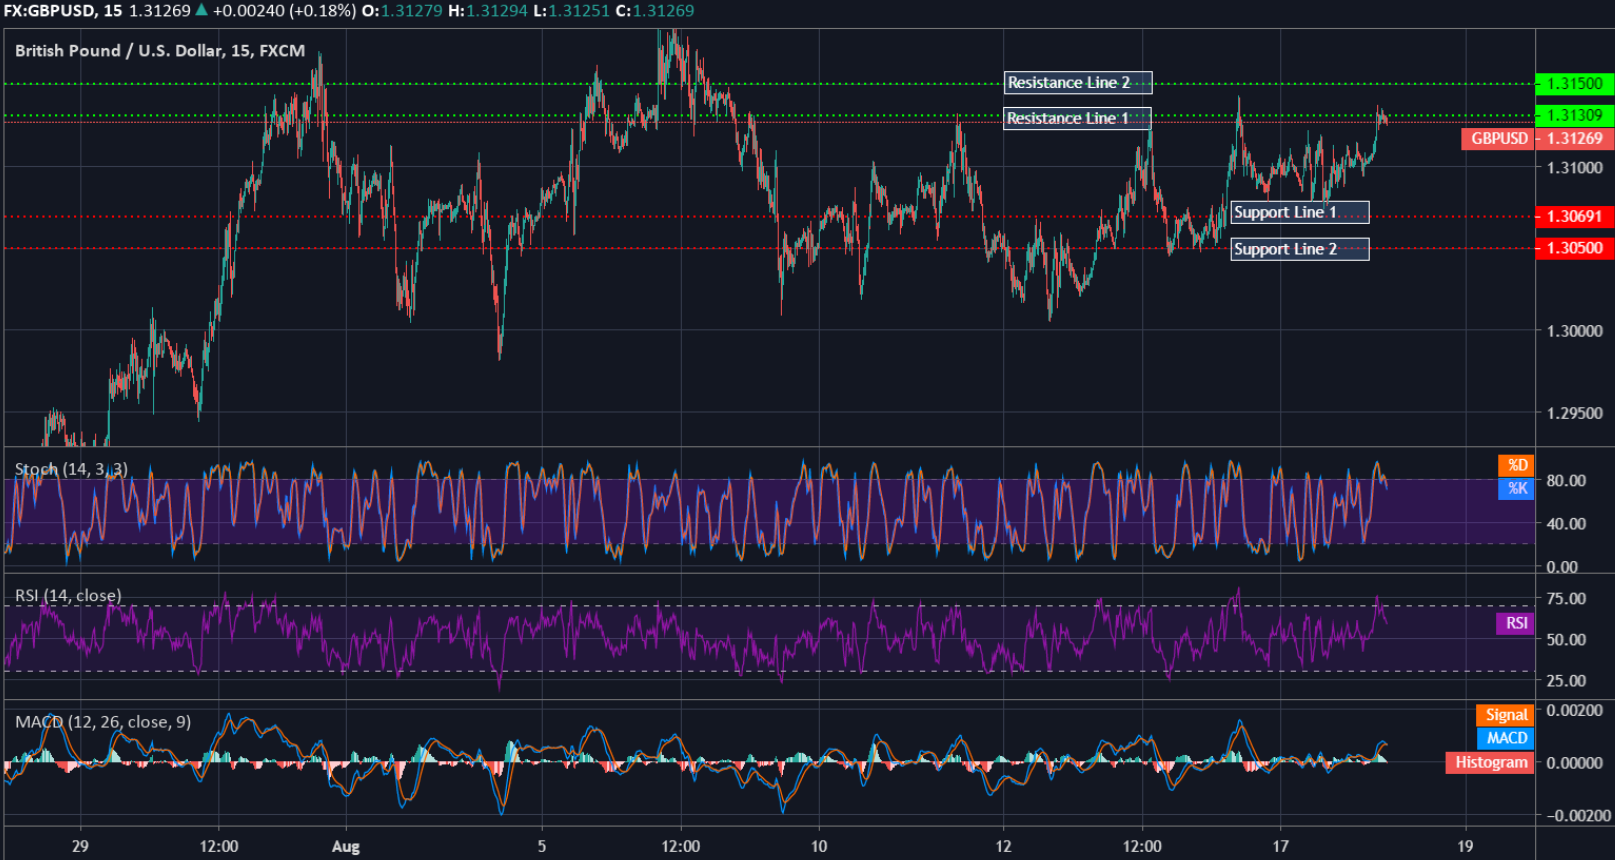Screen dimensions: 1615x860
Task: Click the red Histogram legend tag
Action: point(1490,762)
